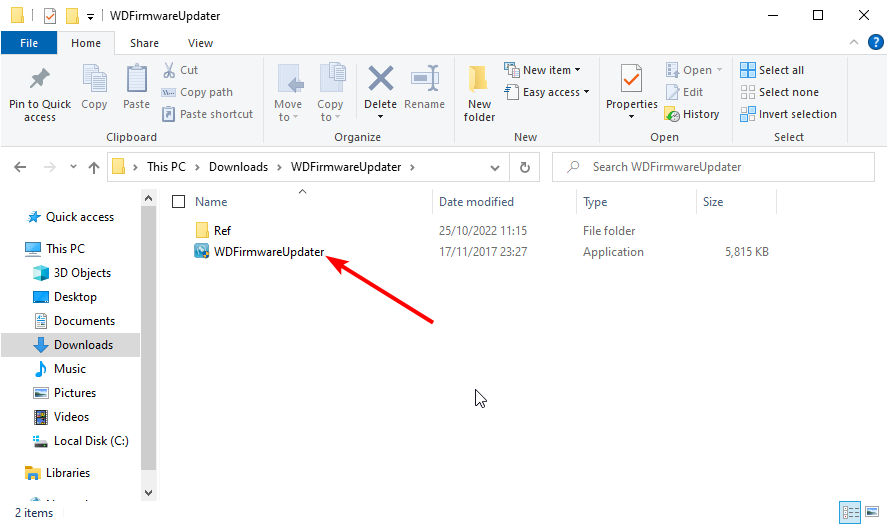Screen dimensions: 888x525
Task: Go forward with the right arrow
Action: [50, 167]
